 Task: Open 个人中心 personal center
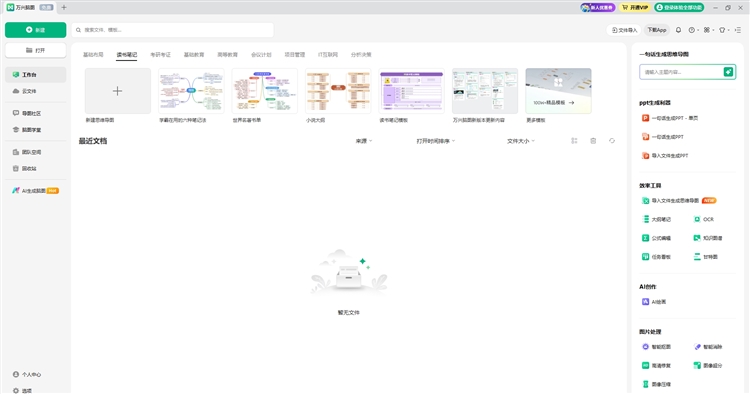coord(27,374)
